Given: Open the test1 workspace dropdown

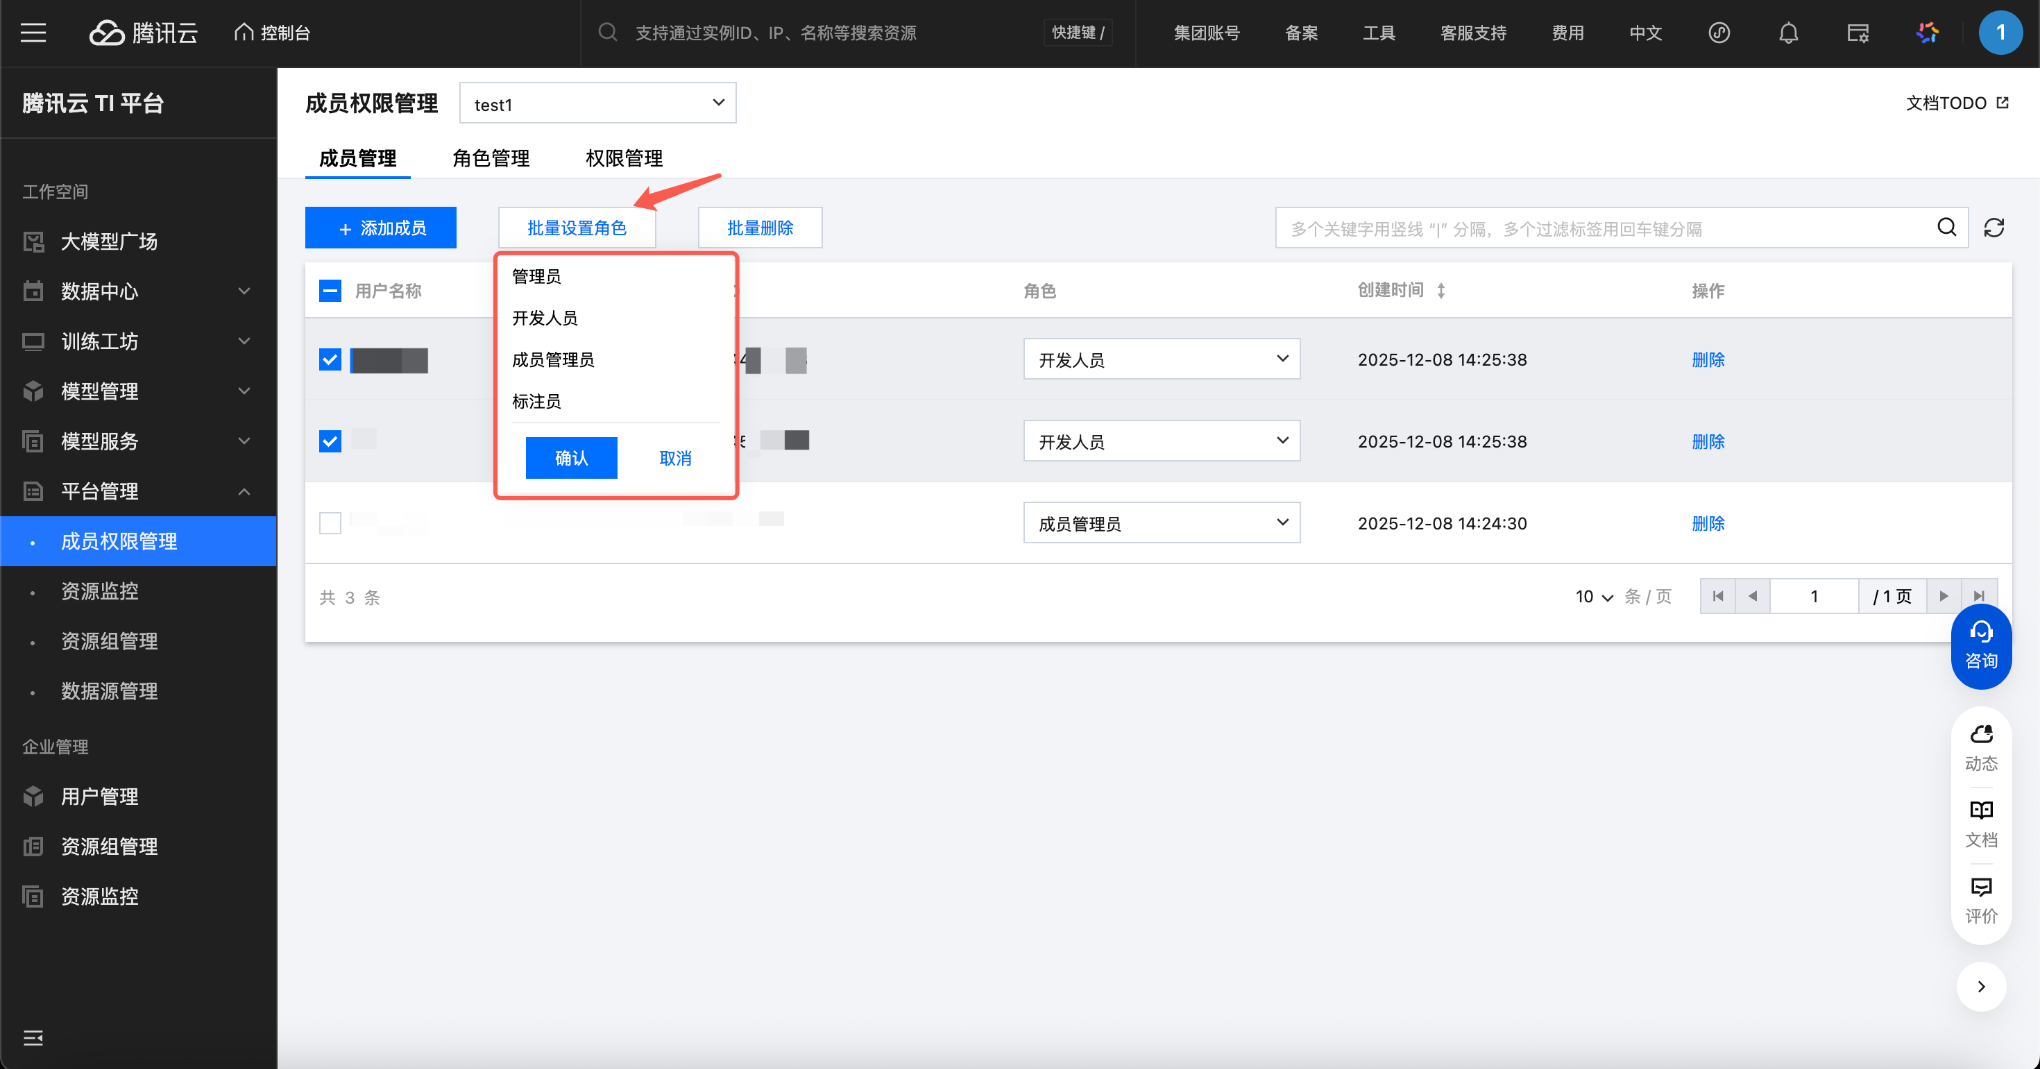Looking at the screenshot, I should [x=598, y=104].
